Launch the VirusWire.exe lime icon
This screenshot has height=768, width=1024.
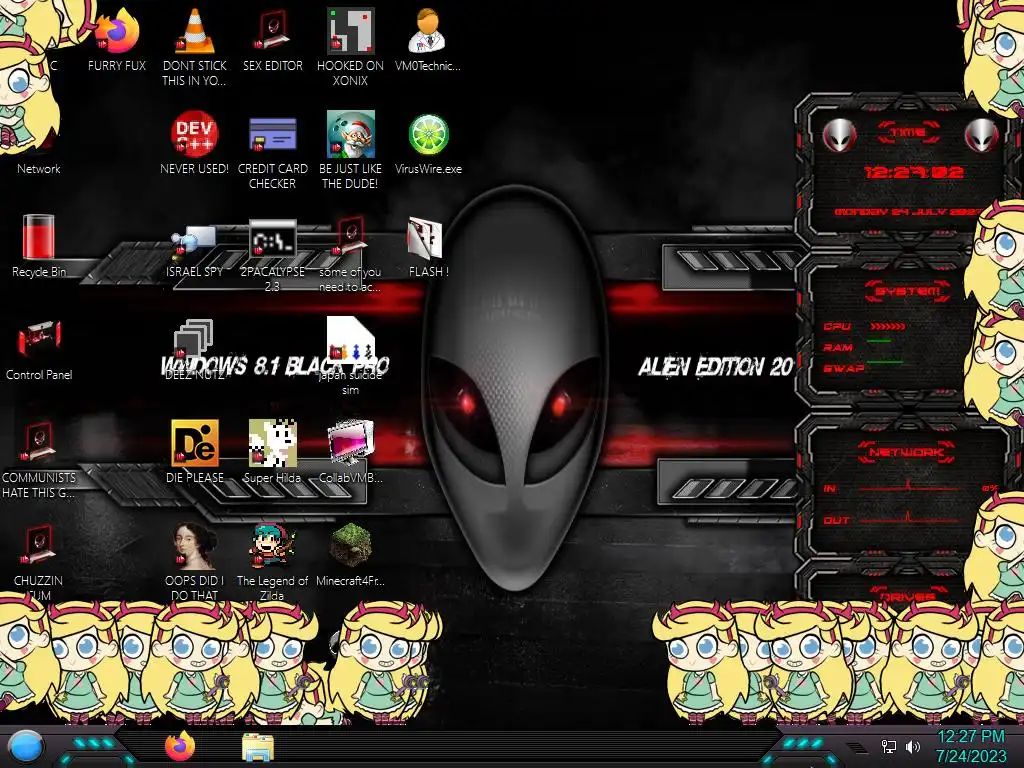(428, 134)
